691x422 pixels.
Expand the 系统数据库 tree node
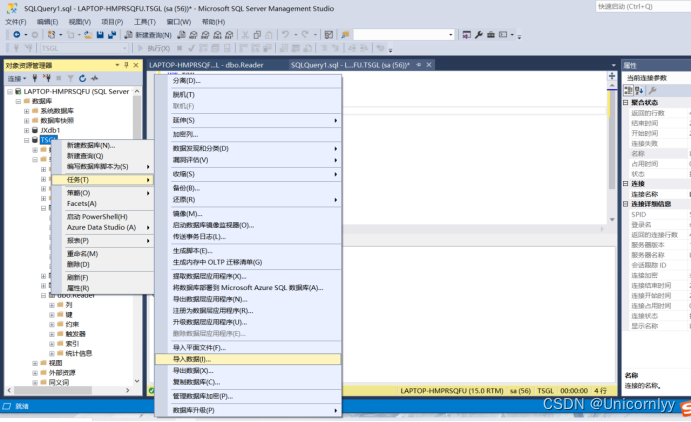click(x=26, y=111)
